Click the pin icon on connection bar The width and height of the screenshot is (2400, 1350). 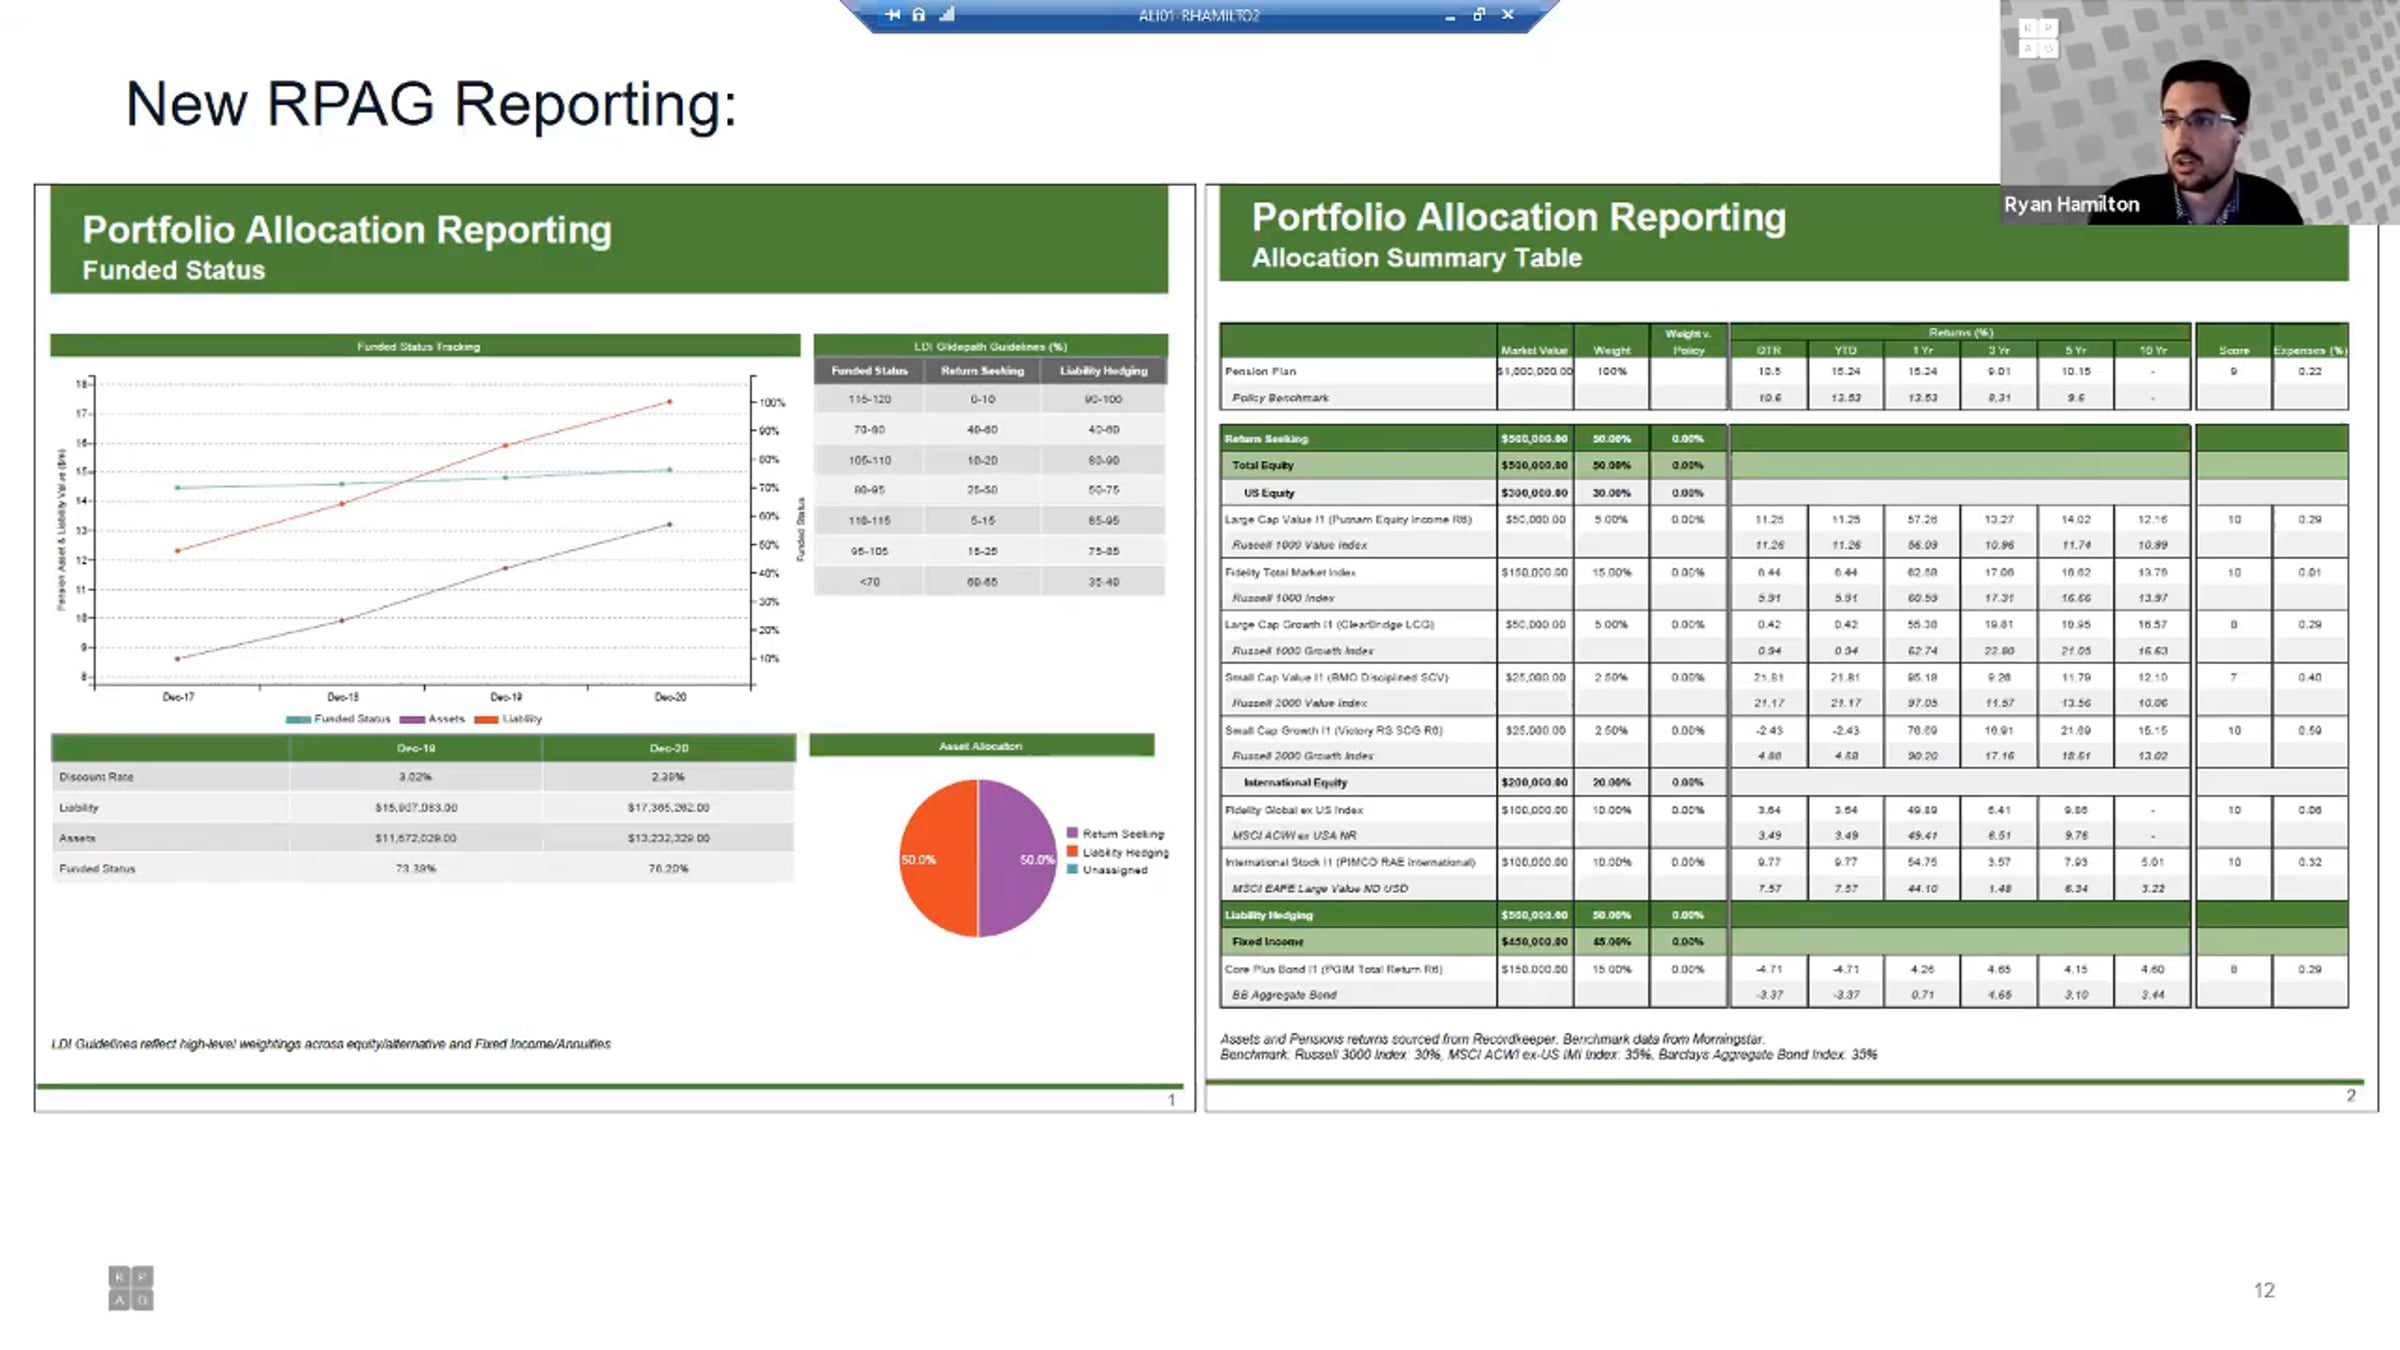click(893, 15)
